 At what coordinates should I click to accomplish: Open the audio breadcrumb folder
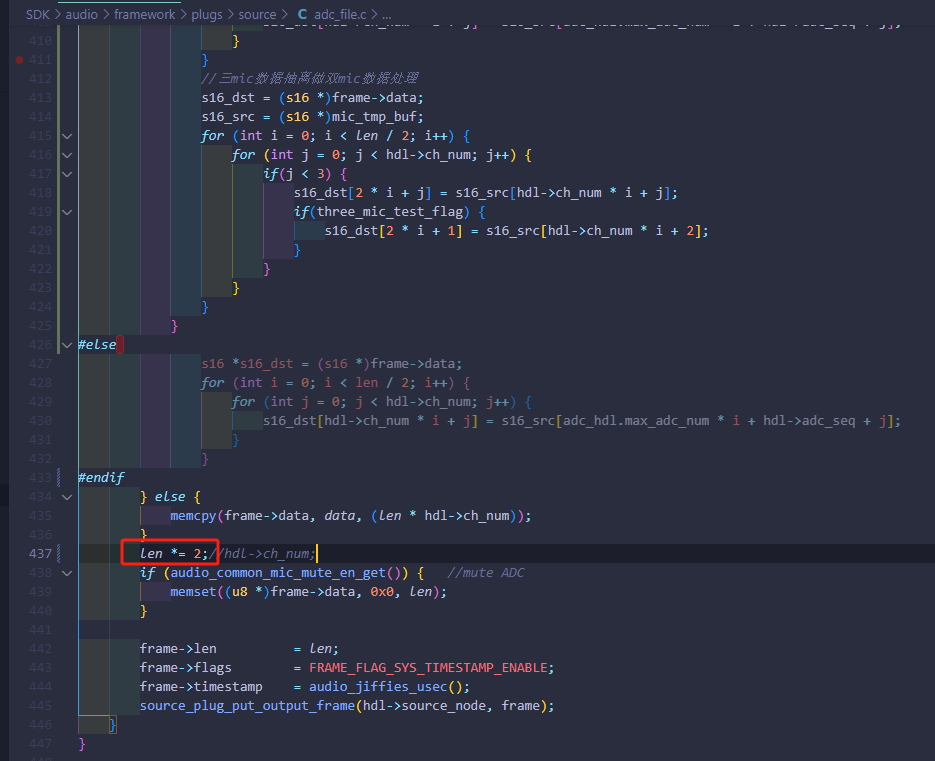[82, 14]
